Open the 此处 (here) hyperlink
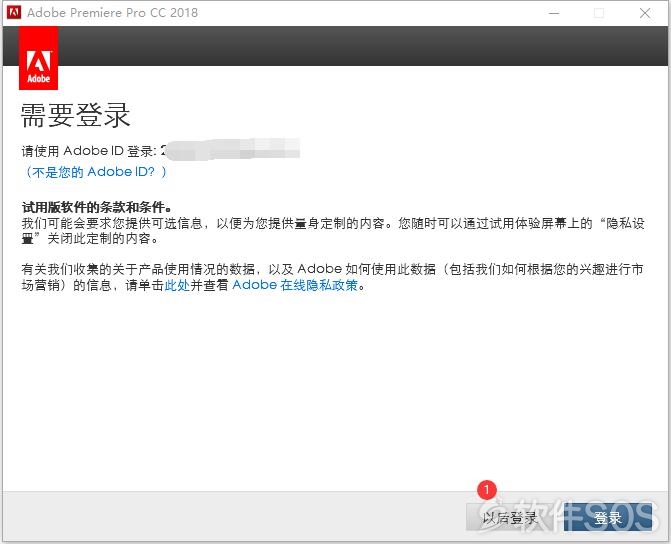 pyautogui.click(x=177, y=285)
